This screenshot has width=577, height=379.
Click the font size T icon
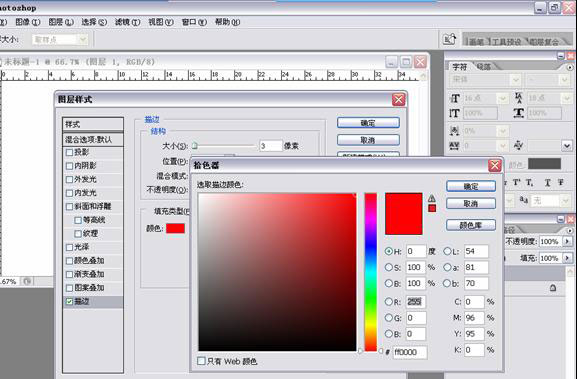tap(455, 99)
